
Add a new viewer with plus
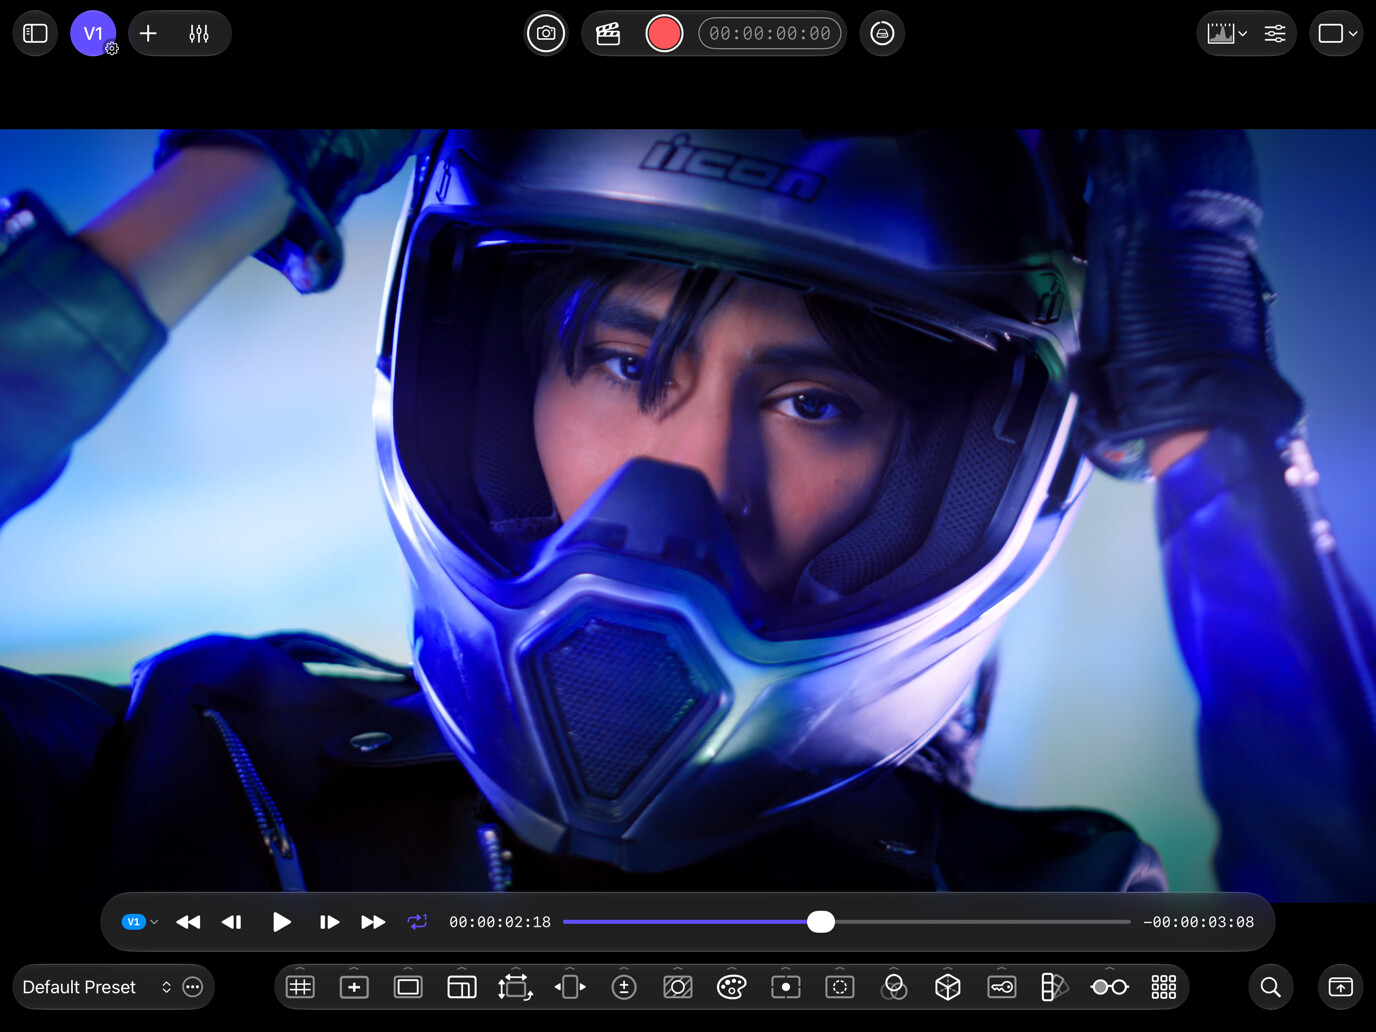click(148, 33)
